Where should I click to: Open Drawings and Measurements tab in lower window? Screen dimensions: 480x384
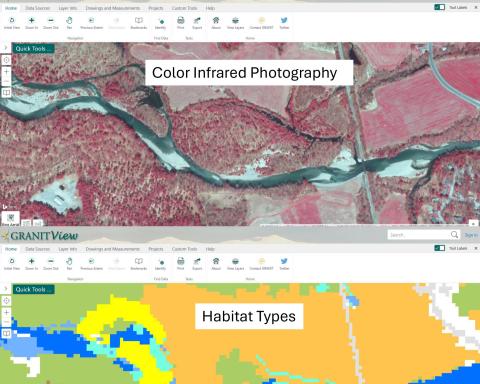[x=113, y=249]
